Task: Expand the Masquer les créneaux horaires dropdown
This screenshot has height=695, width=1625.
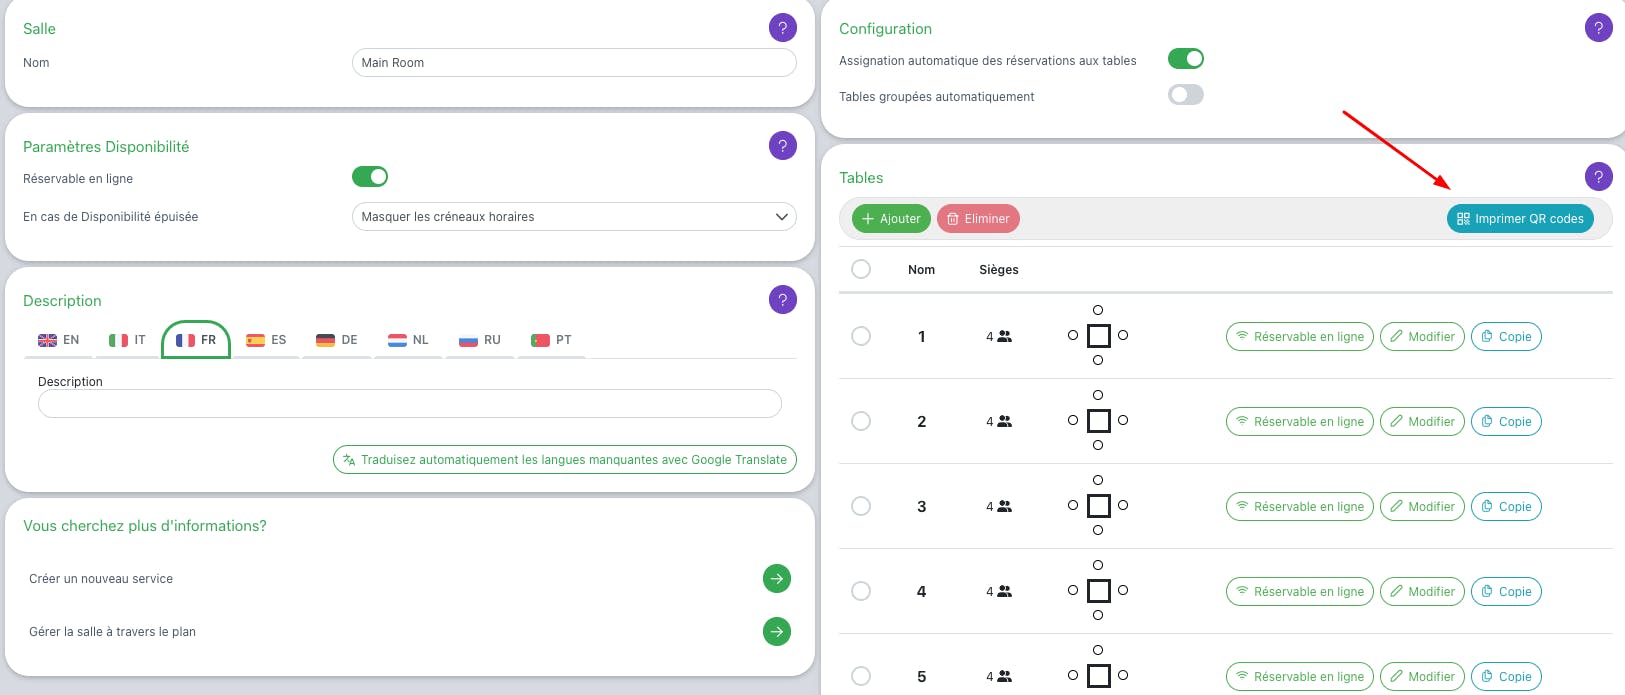Action: 574,217
